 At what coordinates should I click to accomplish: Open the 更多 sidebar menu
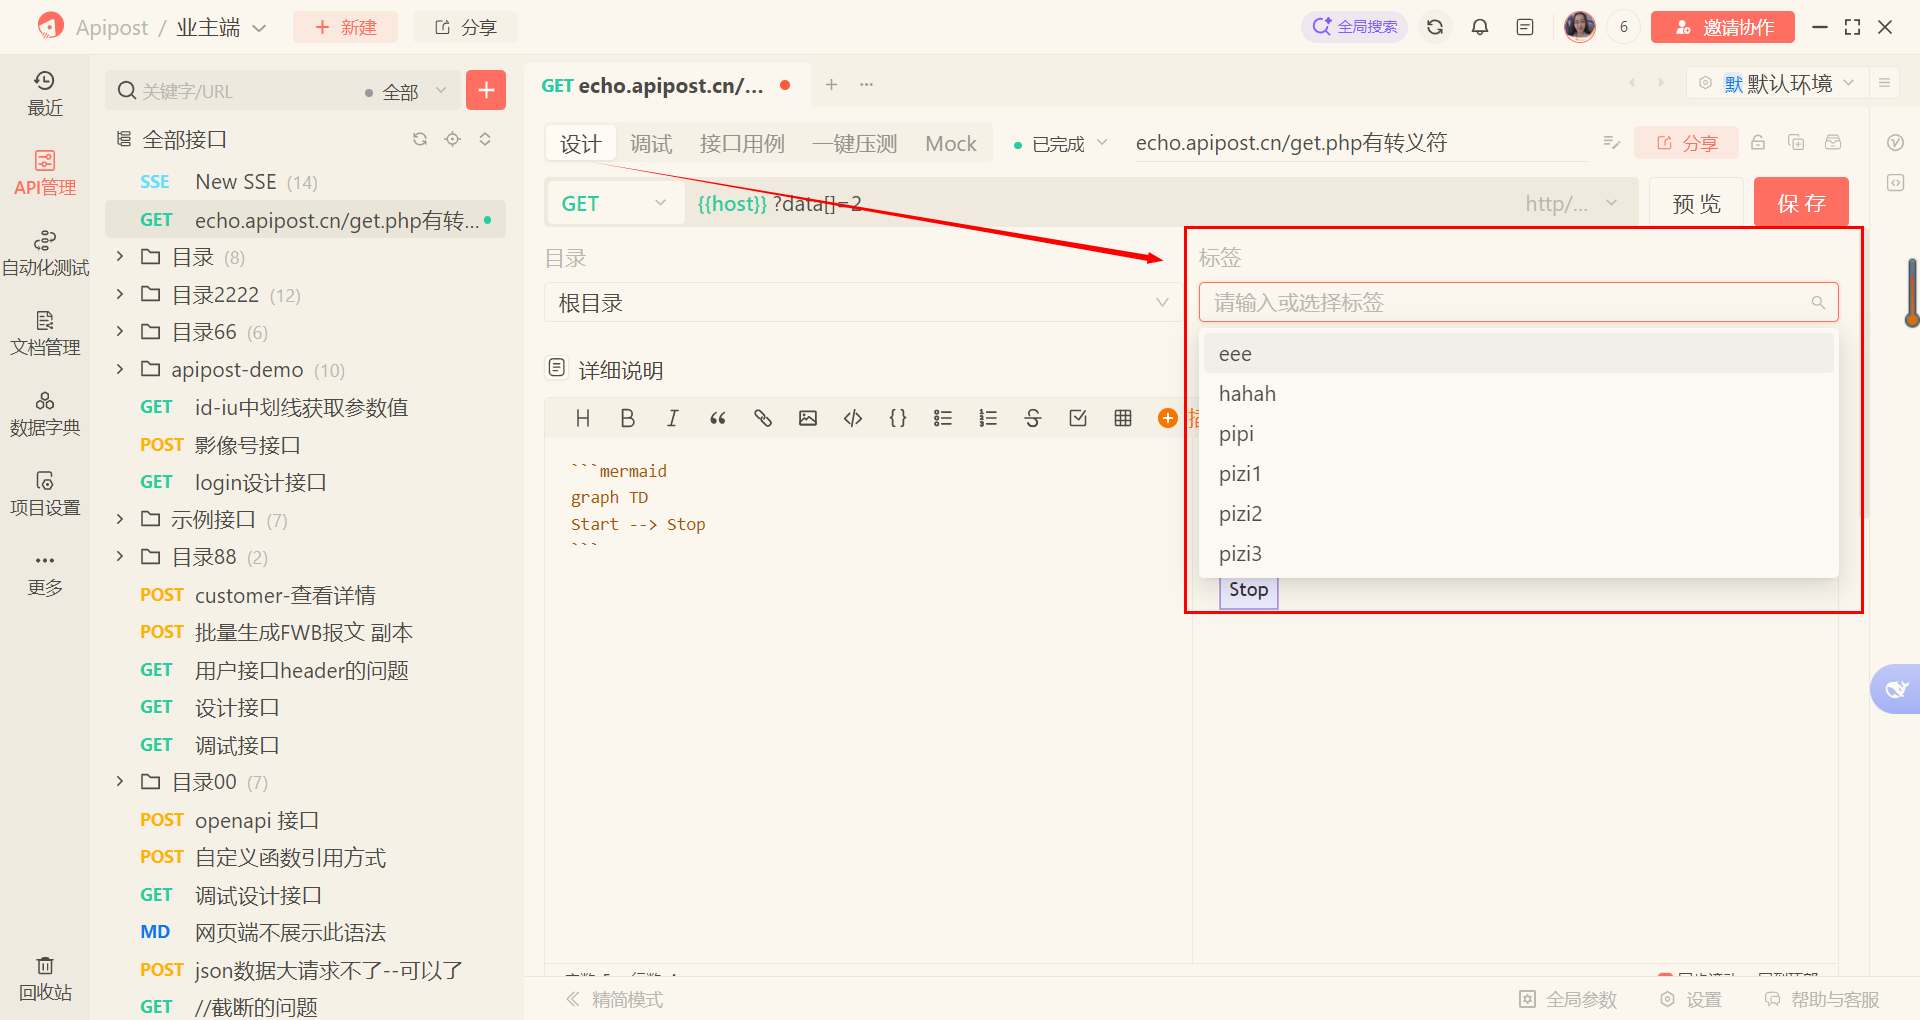point(45,574)
